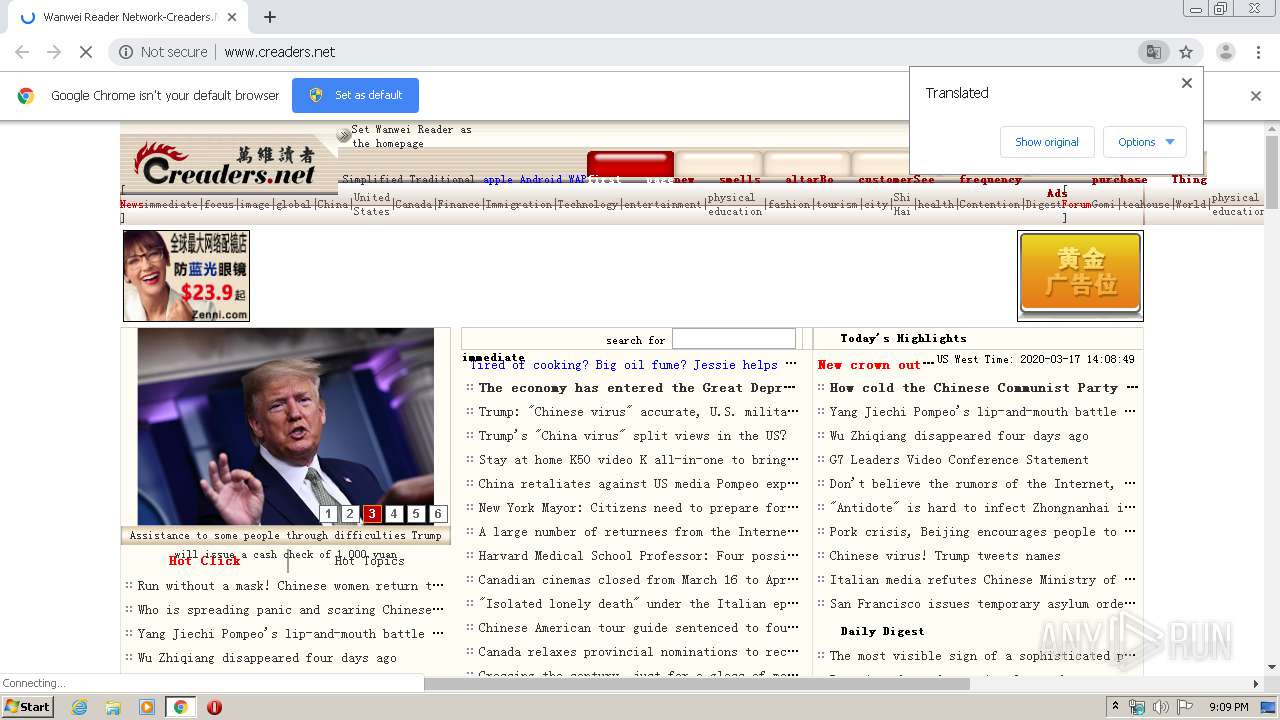Screen dimensions: 1280x720
Task: Open the Technology nav item
Action: tap(589, 204)
